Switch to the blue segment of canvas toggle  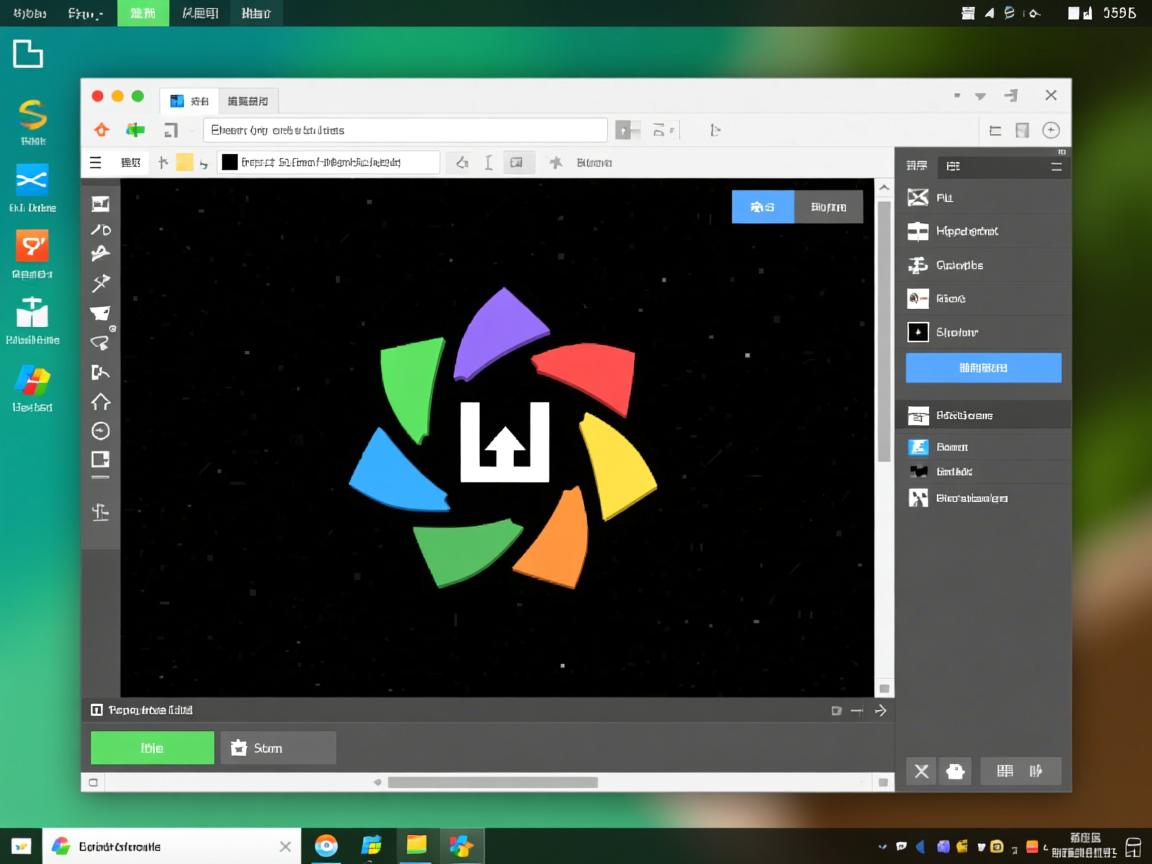click(762, 207)
